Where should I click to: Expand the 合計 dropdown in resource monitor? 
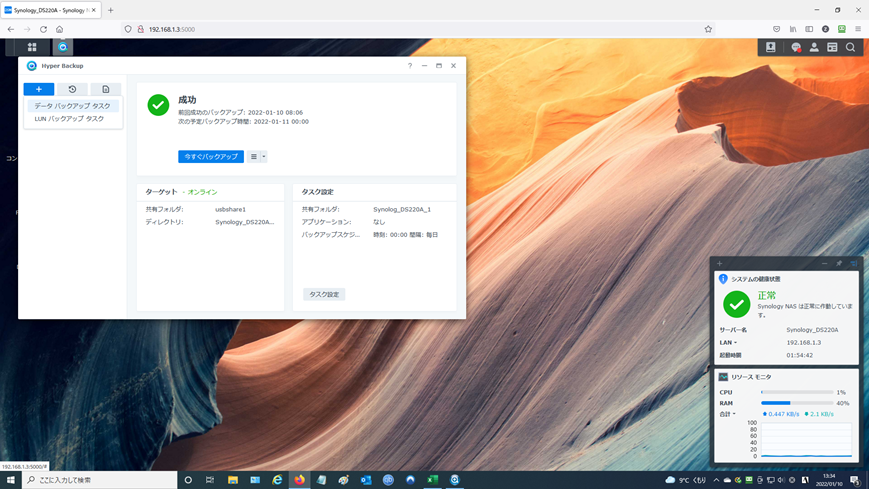click(734, 414)
